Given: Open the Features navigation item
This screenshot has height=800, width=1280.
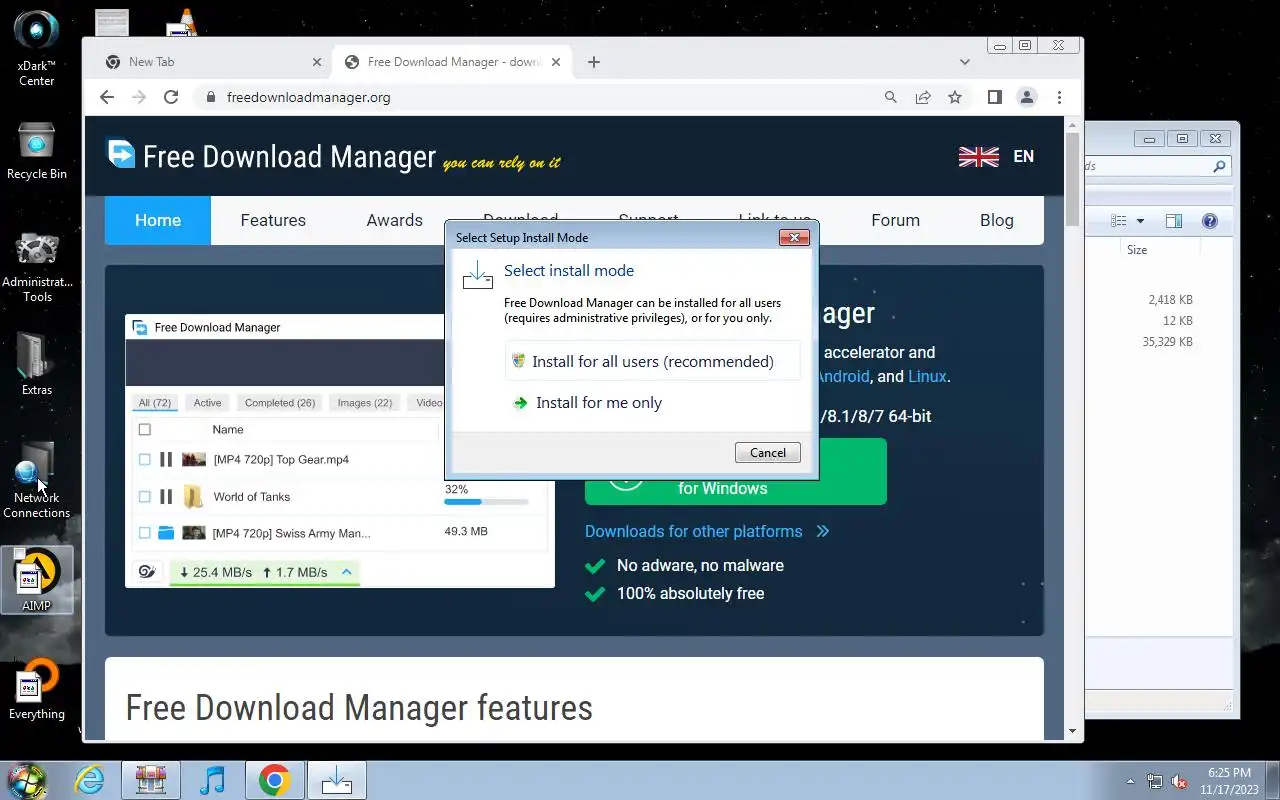Looking at the screenshot, I should (273, 220).
